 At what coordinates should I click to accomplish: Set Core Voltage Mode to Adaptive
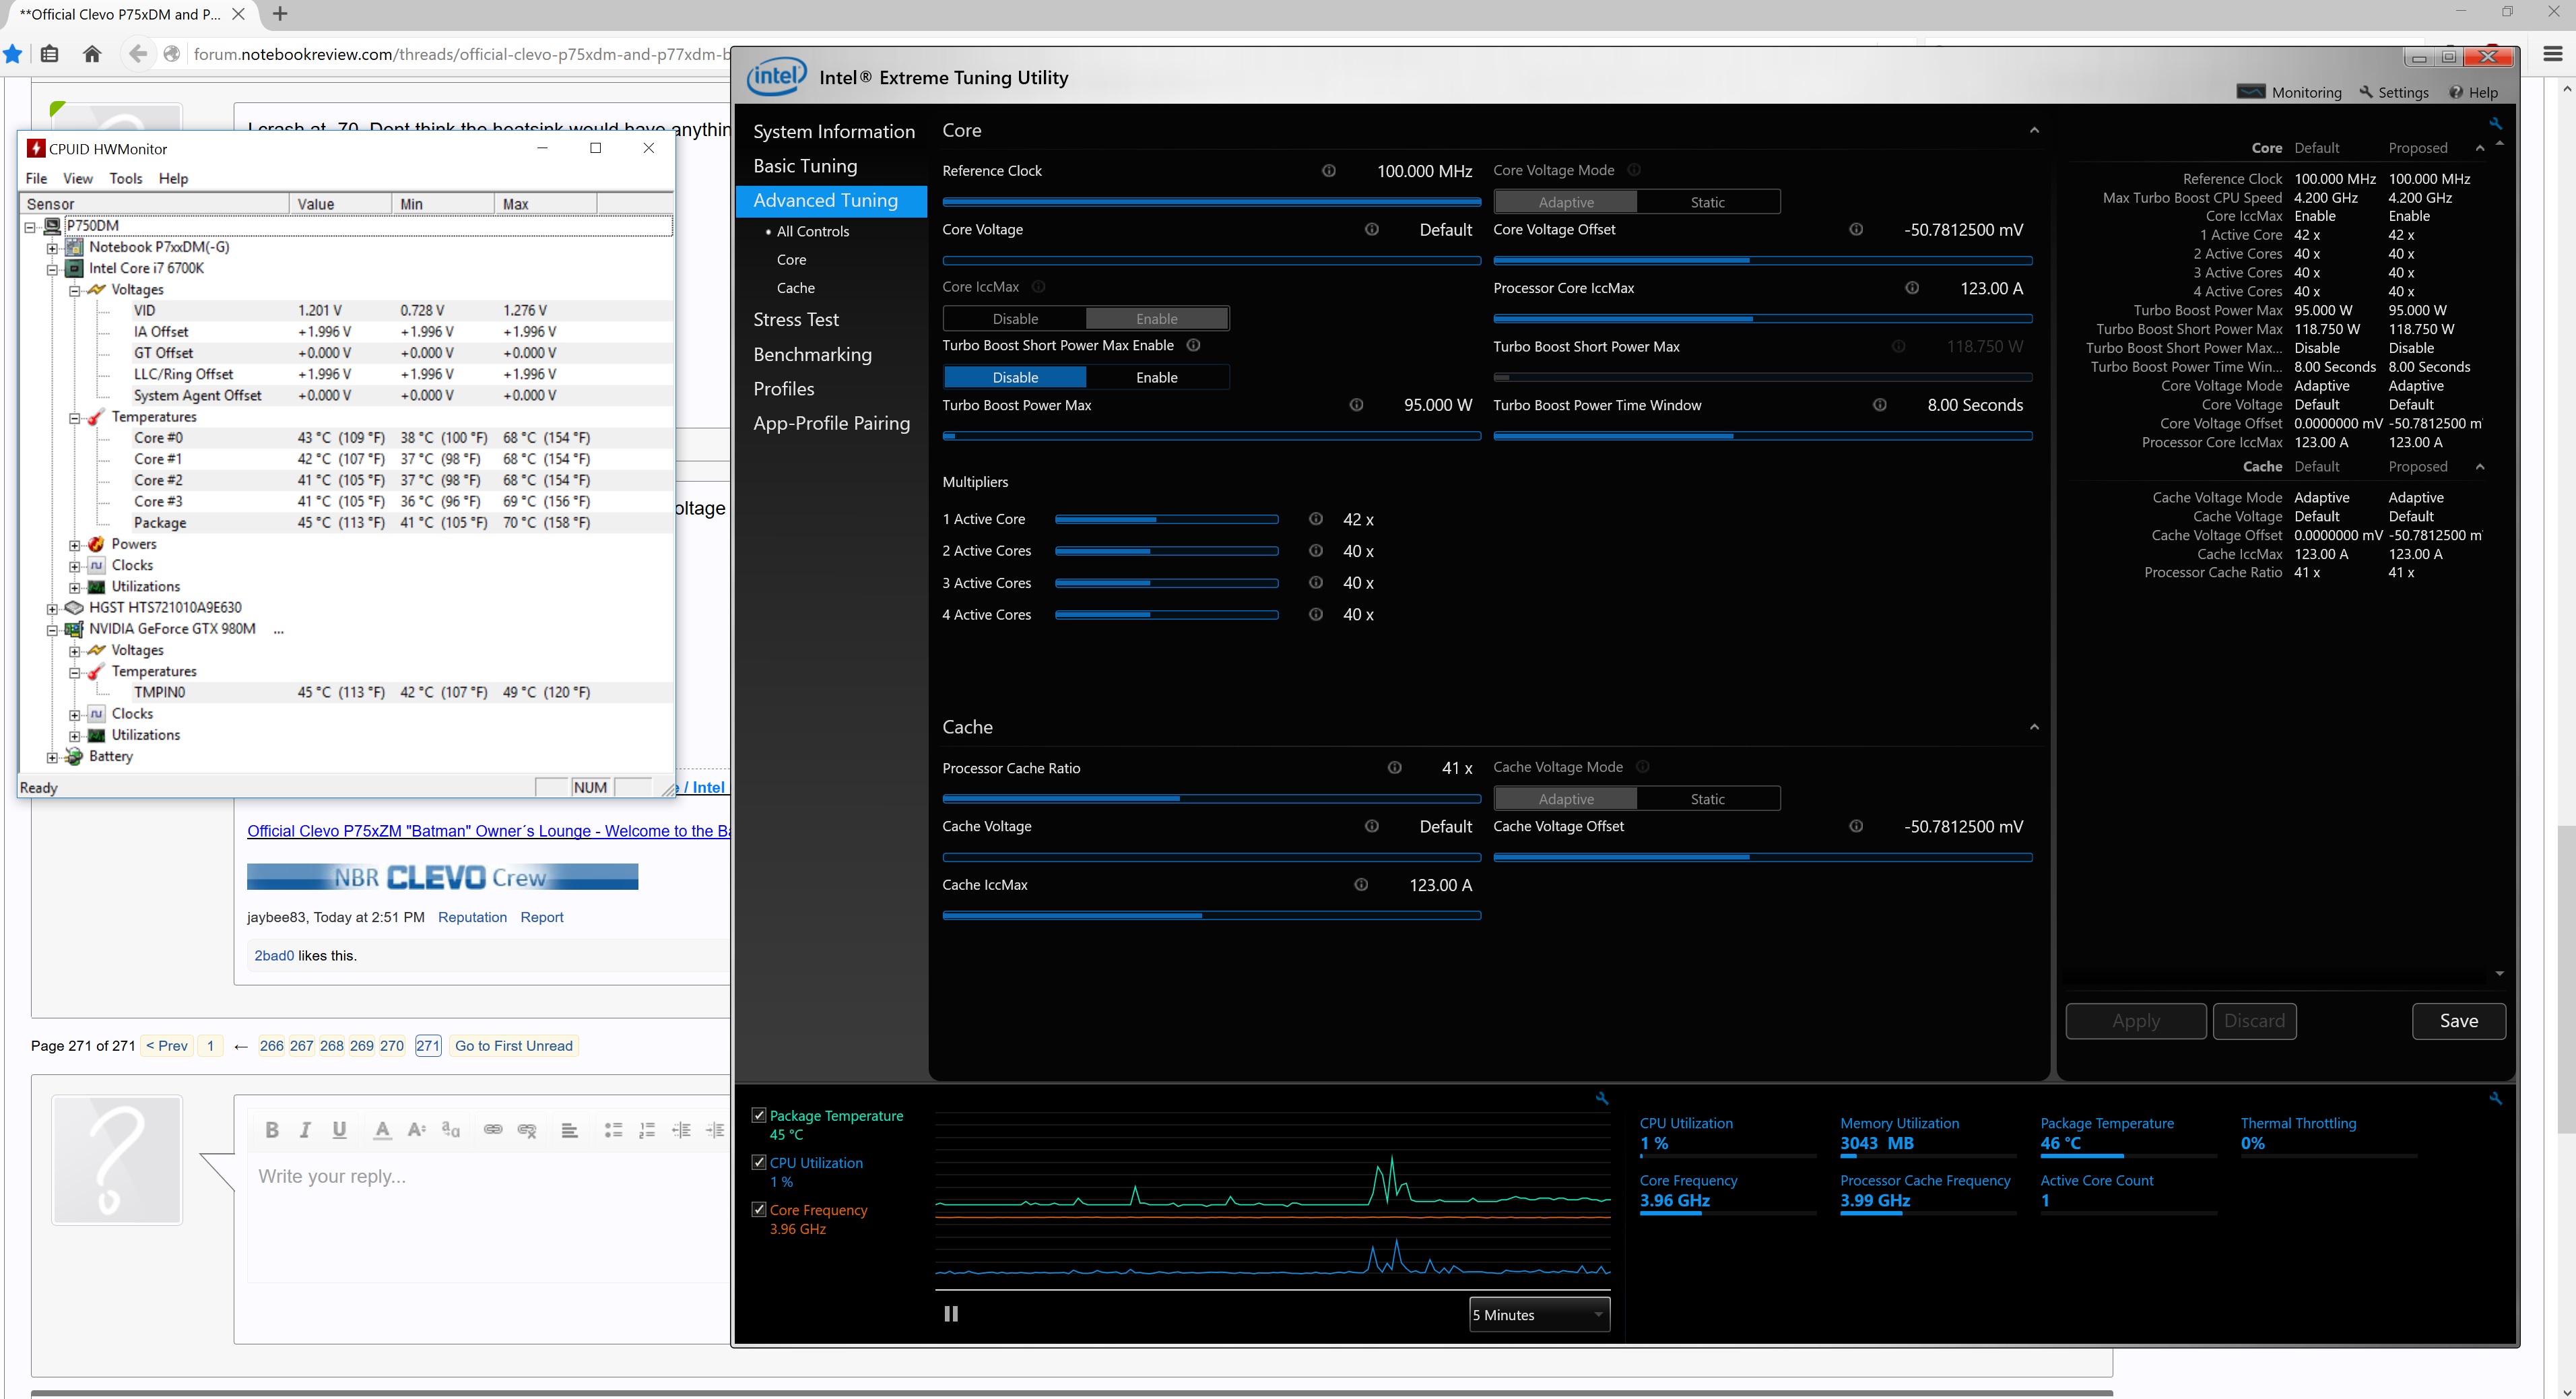coord(1566,202)
